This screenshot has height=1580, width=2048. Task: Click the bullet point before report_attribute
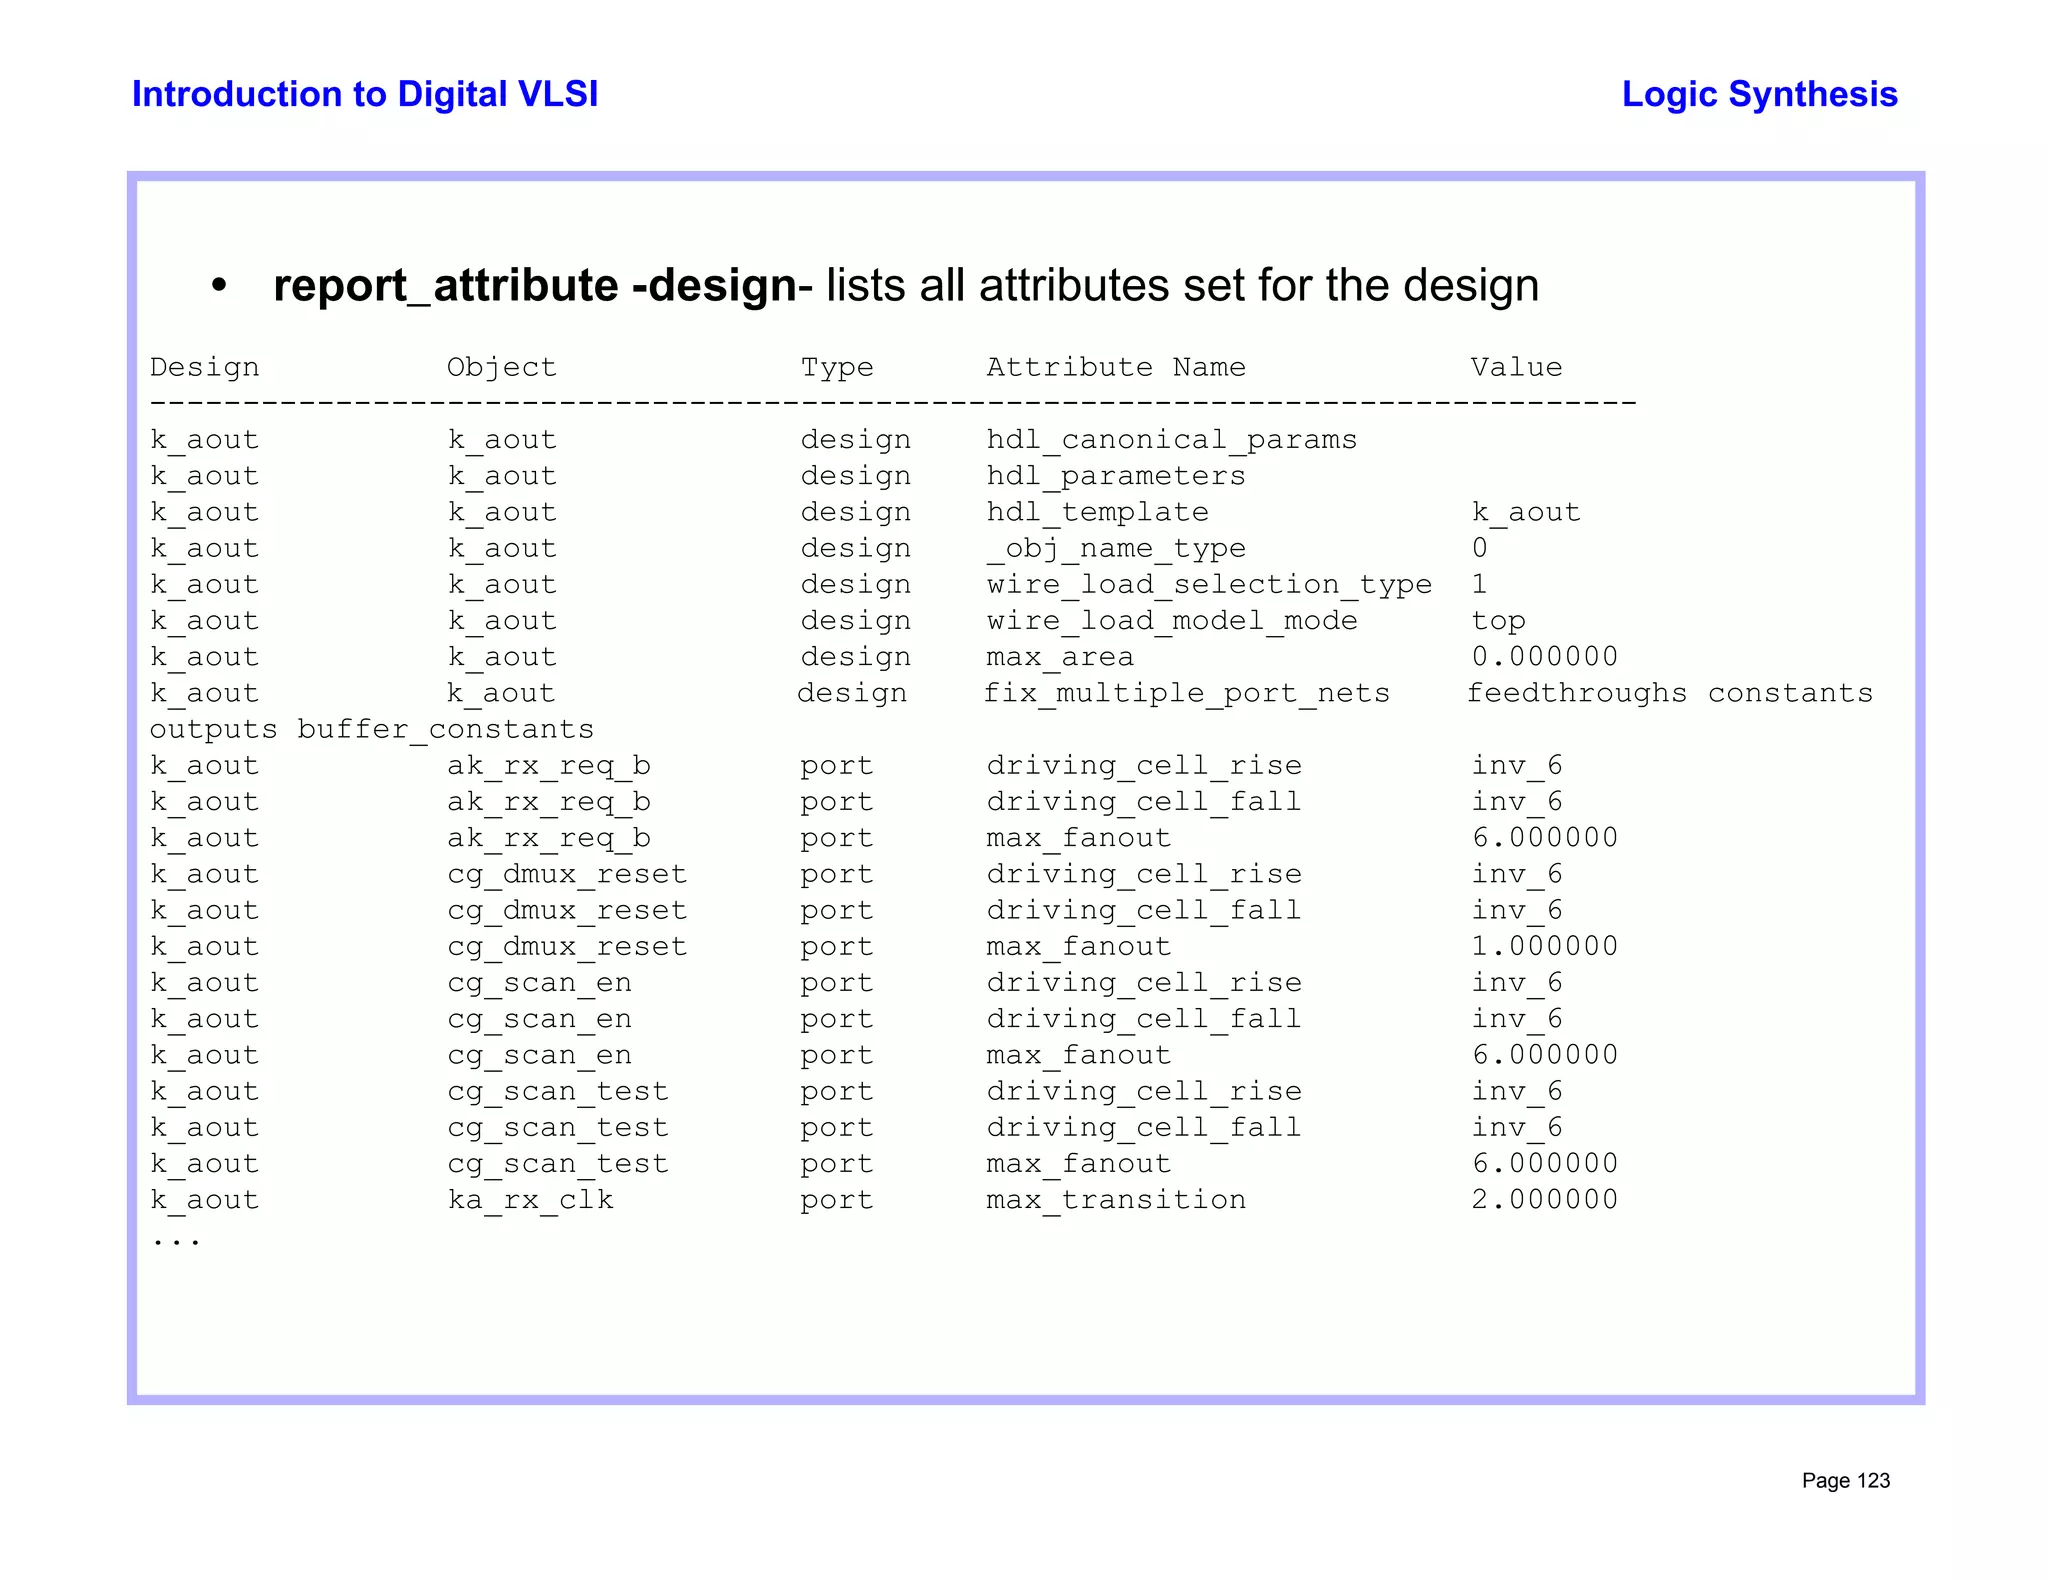pyautogui.click(x=219, y=287)
